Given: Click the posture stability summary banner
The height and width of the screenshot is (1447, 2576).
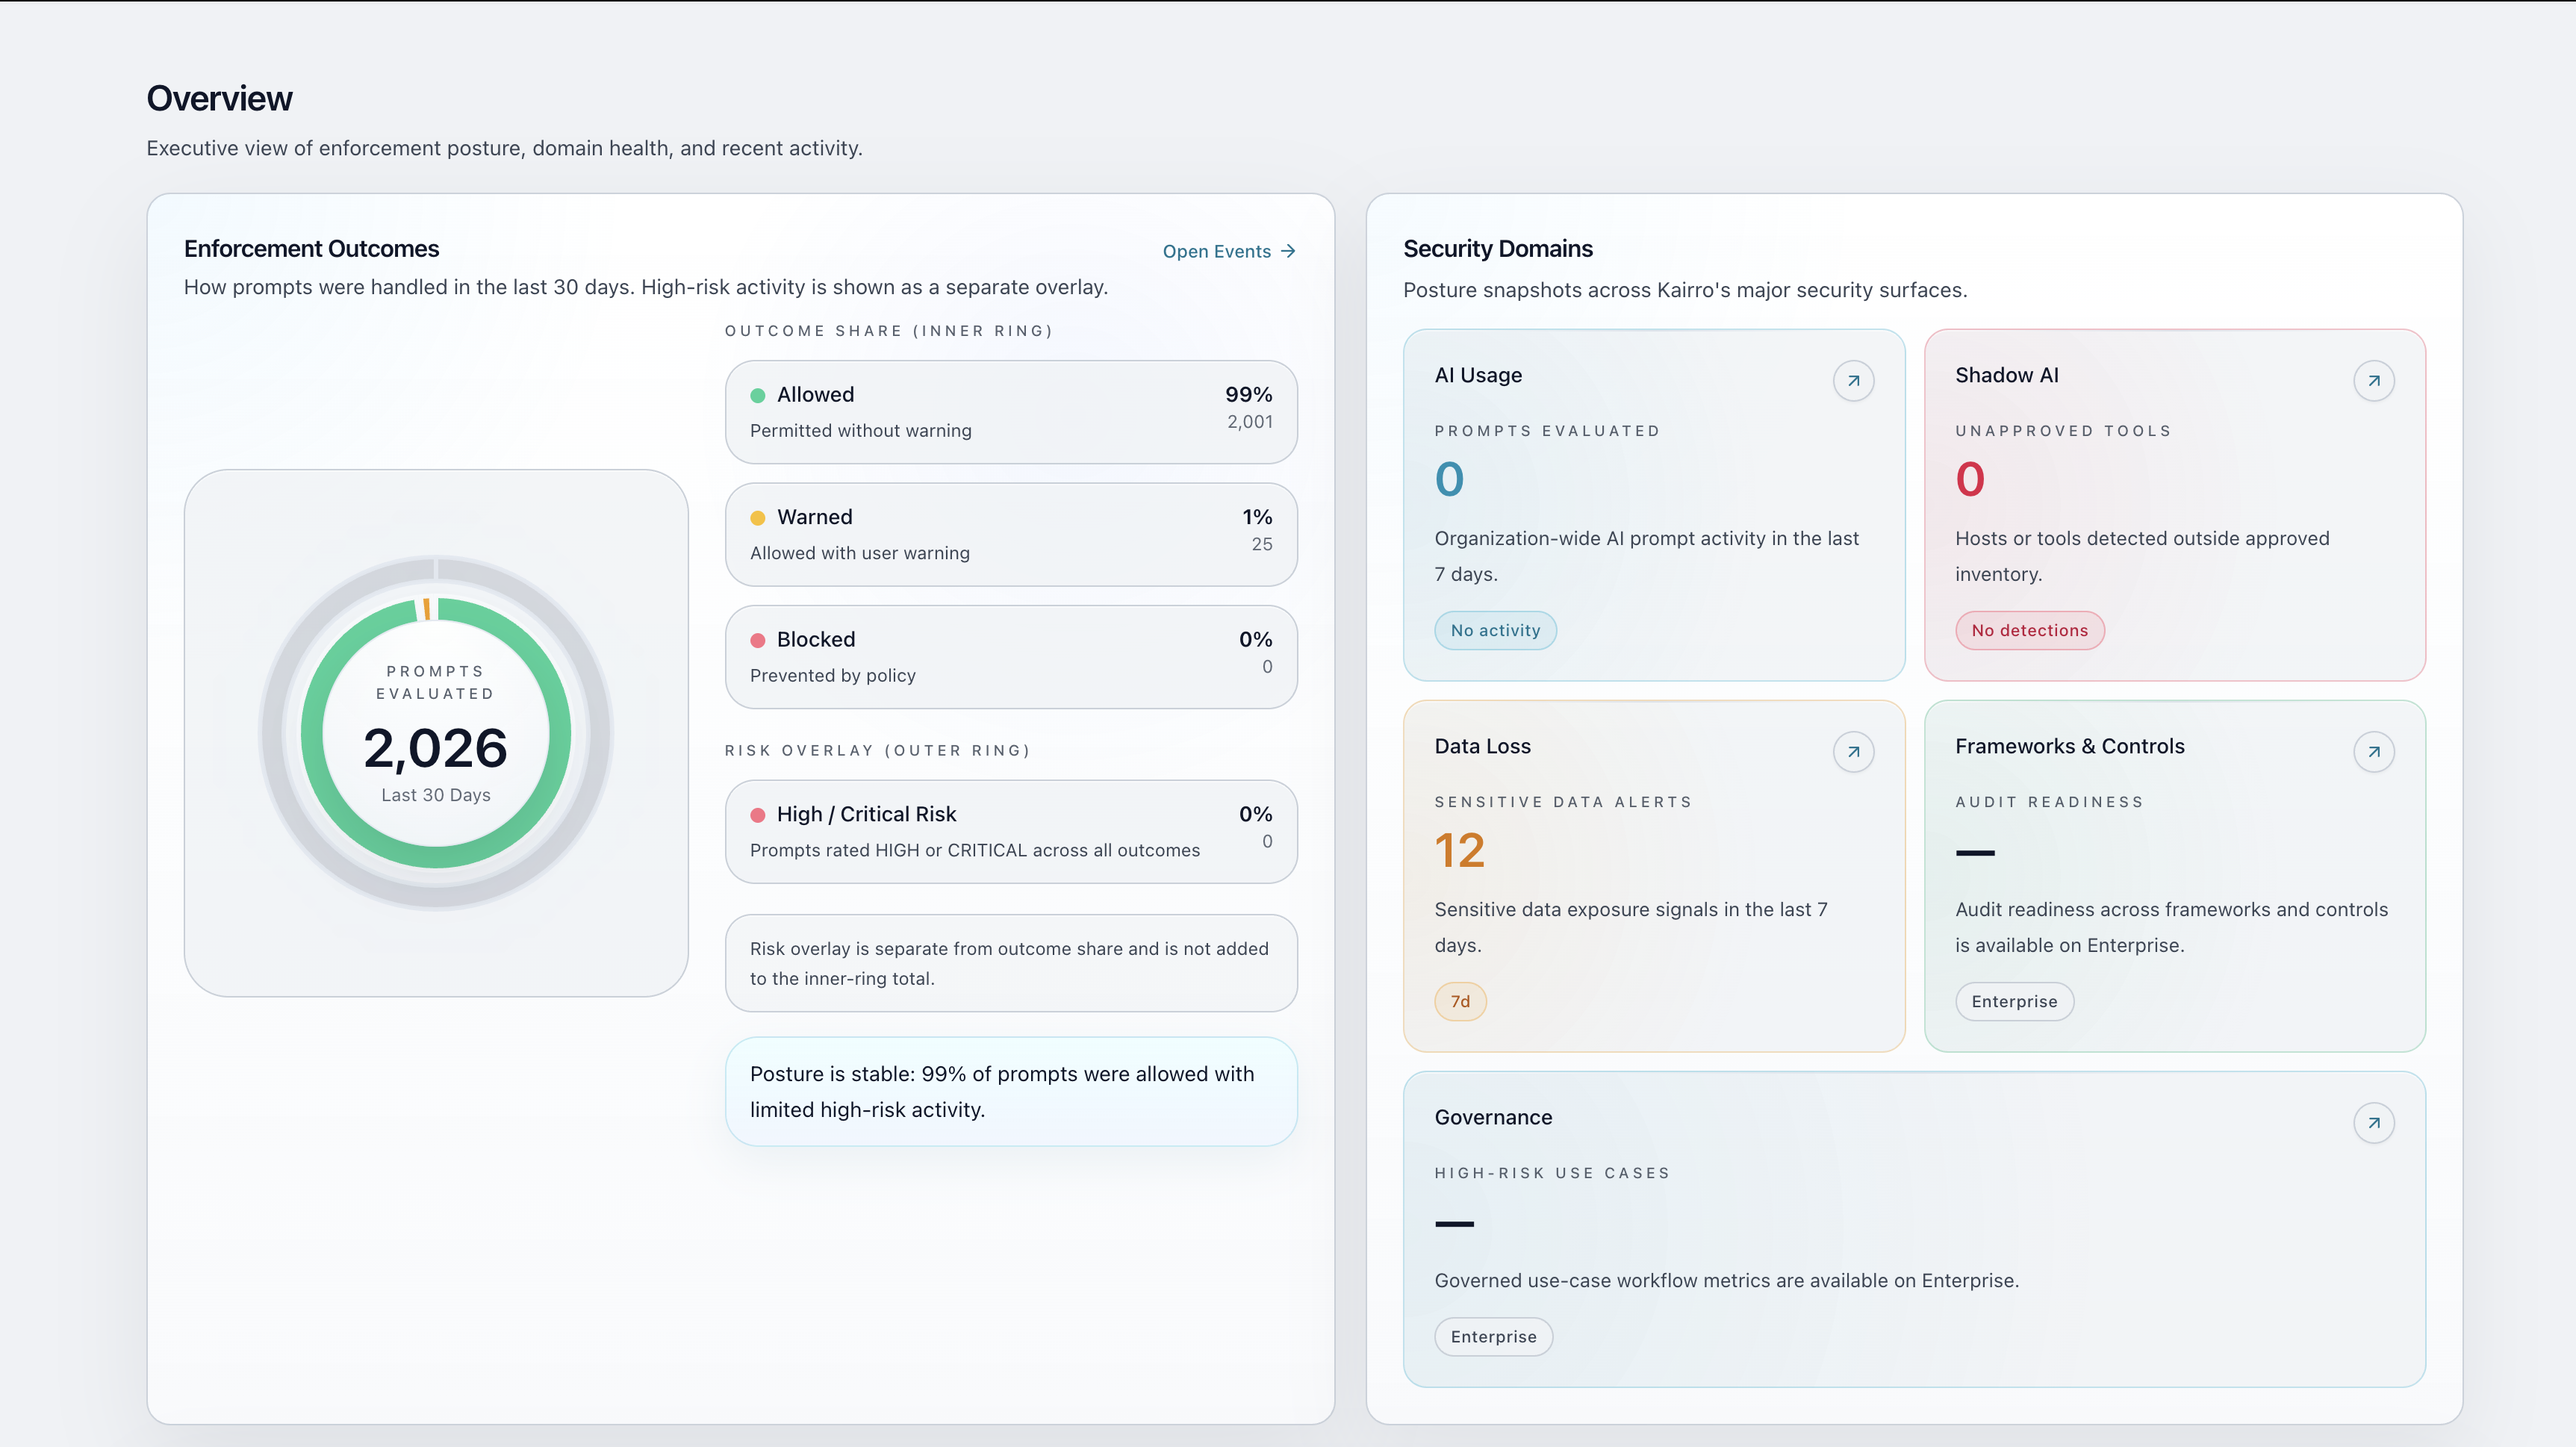Looking at the screenshot, I should coord(1010,1091).
